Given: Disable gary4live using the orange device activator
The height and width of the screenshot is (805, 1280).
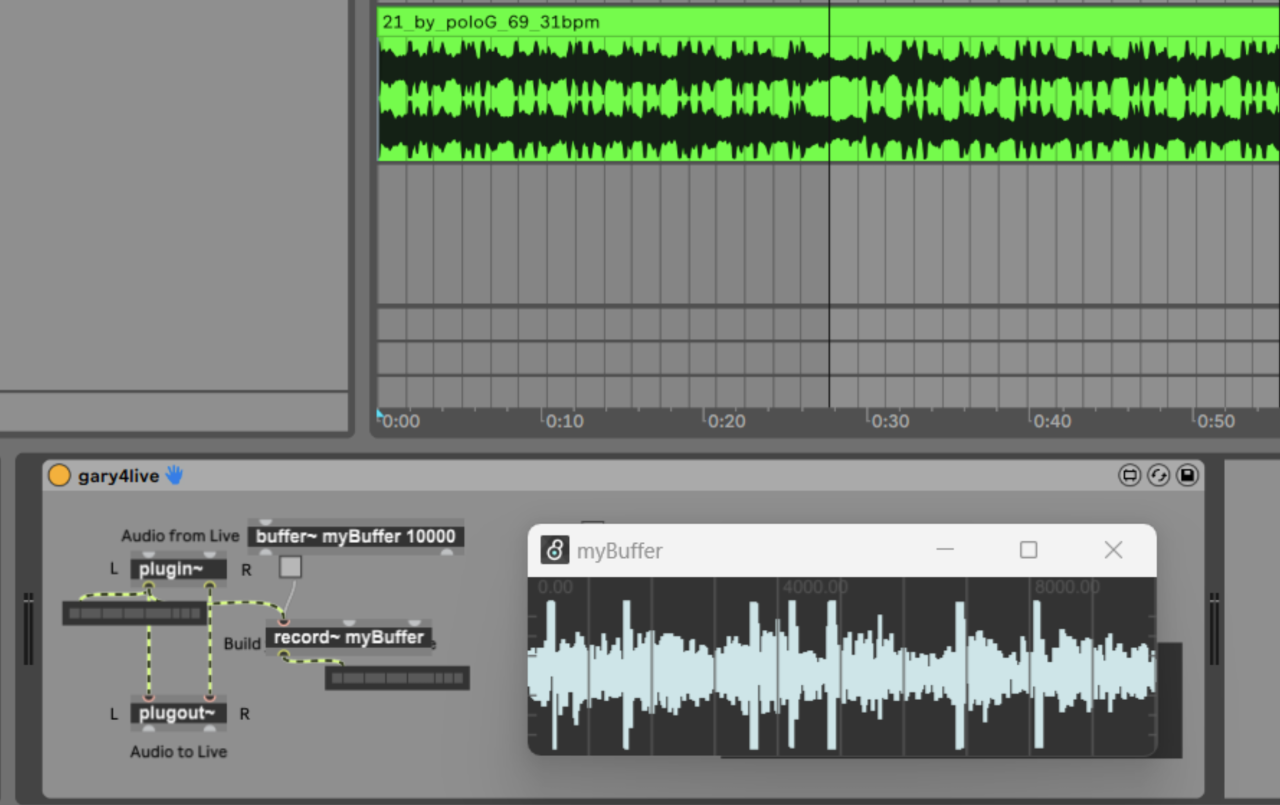Looking at the screenshot, I should (59, 474).
